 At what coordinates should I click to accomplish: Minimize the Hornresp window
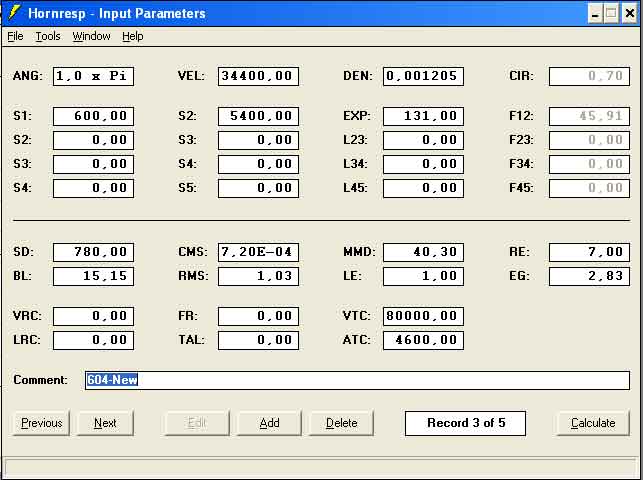click(595, 14)
